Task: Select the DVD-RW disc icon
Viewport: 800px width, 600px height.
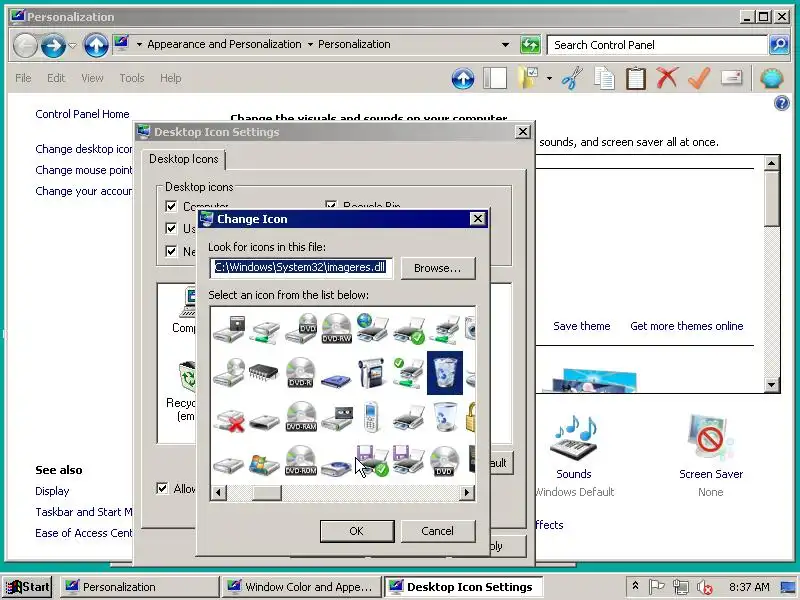Action: coord(337,329)
